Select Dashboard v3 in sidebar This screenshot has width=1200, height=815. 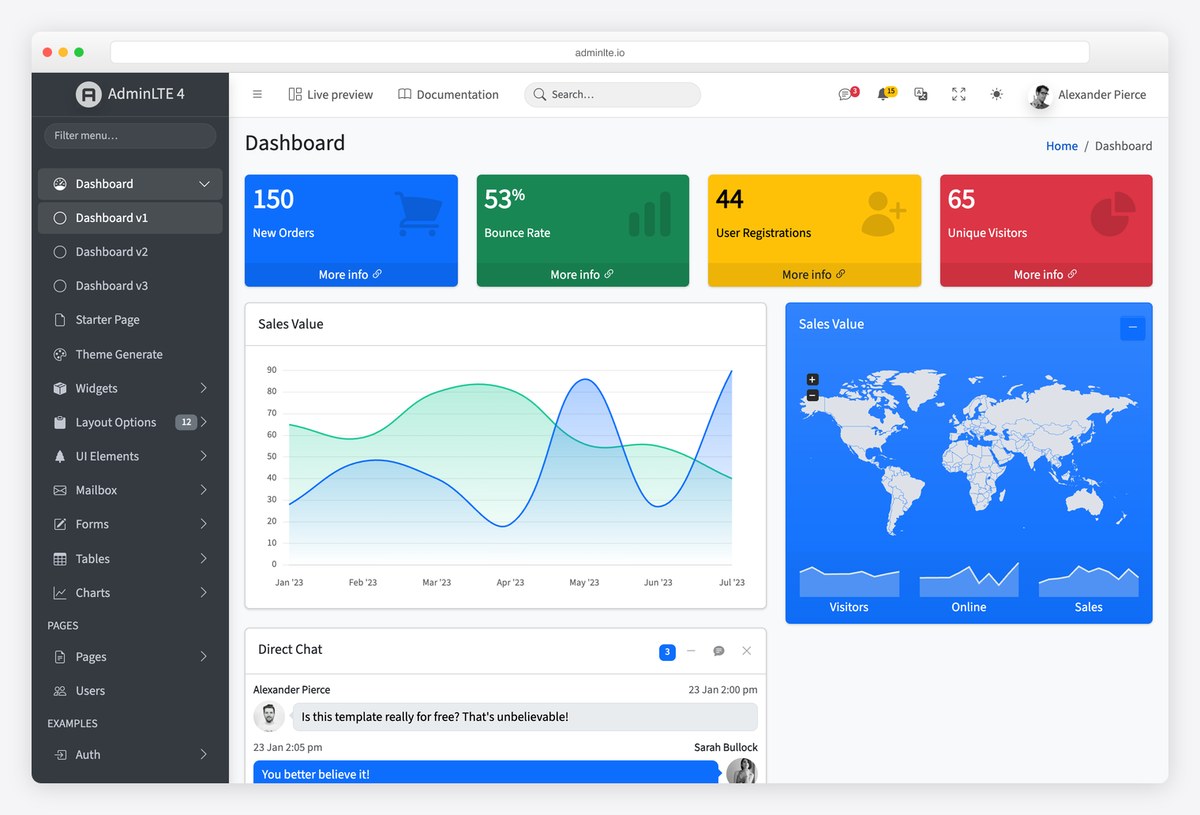pos(130,286)
